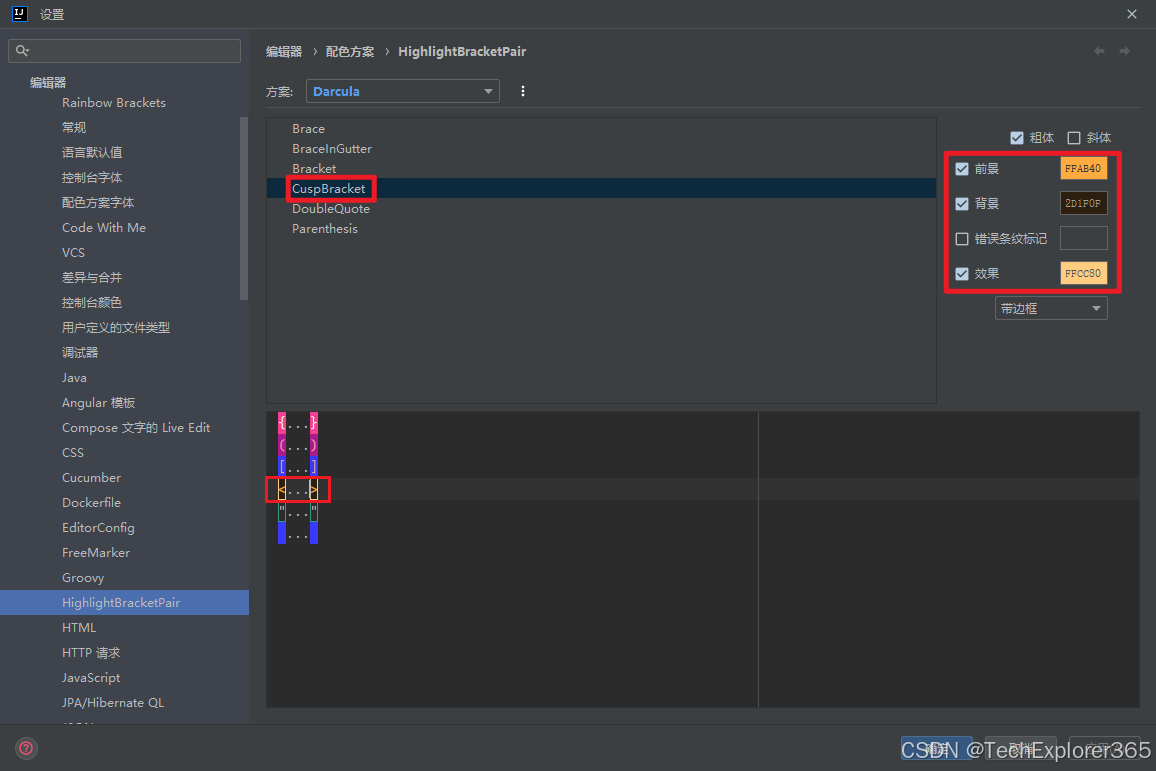
Task: Focus the settings search field
Action: point(125,50)
